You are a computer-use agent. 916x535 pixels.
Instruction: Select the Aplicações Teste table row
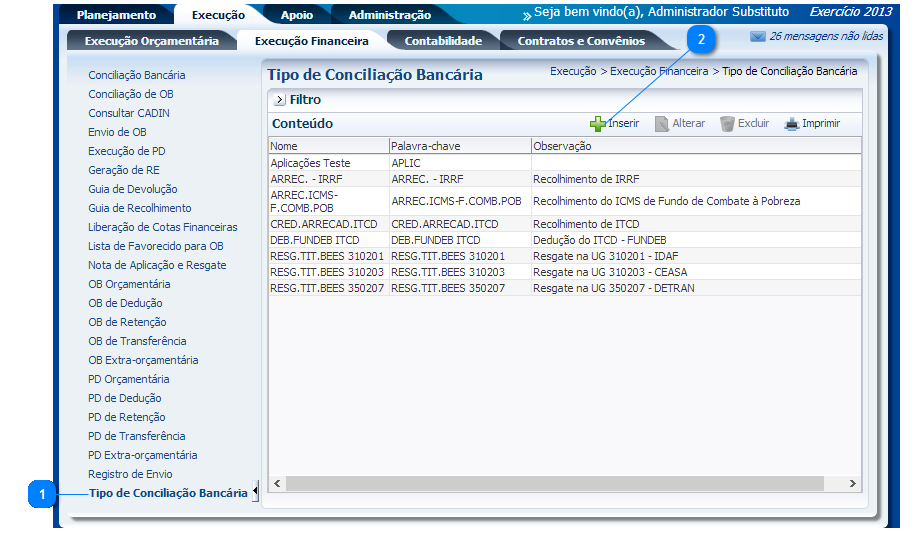click(x=310, y=162)
